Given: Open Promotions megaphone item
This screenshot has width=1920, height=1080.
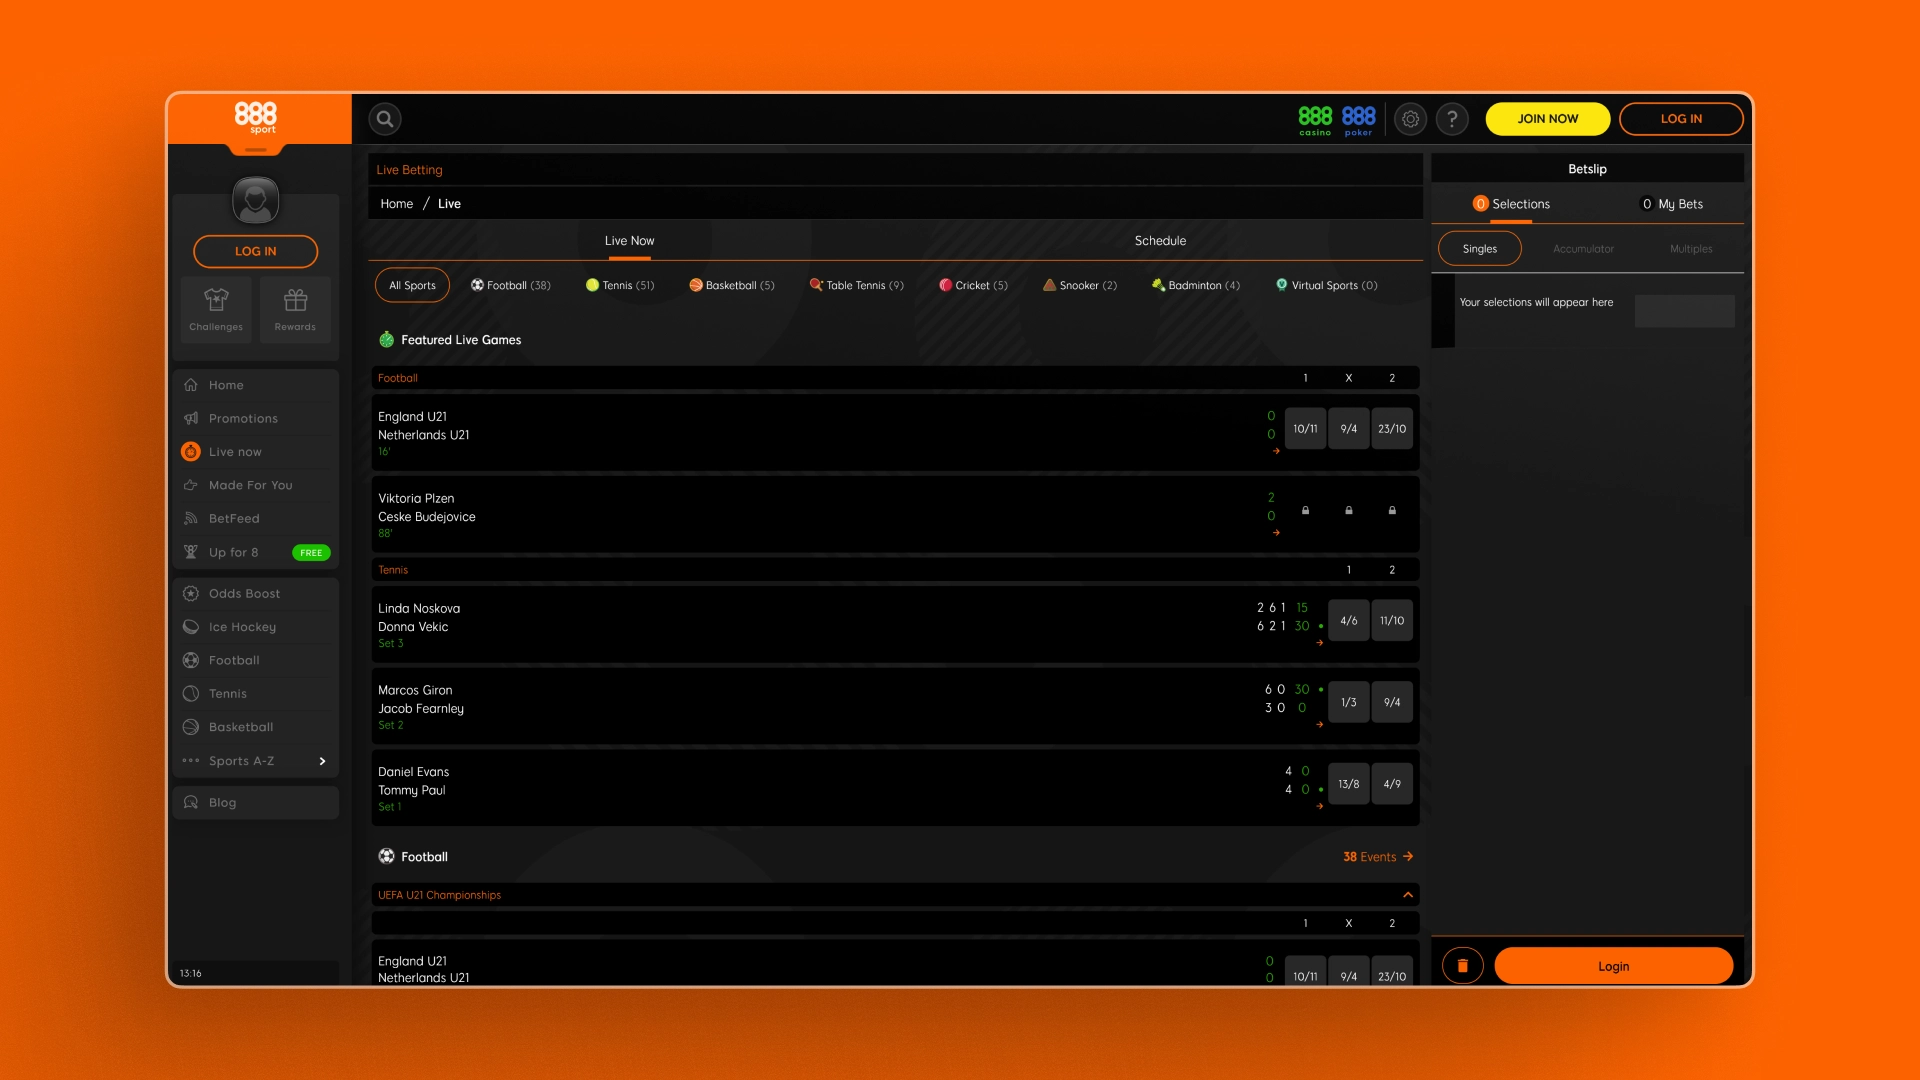Looking at the screenshot, I should pos(256,418).
